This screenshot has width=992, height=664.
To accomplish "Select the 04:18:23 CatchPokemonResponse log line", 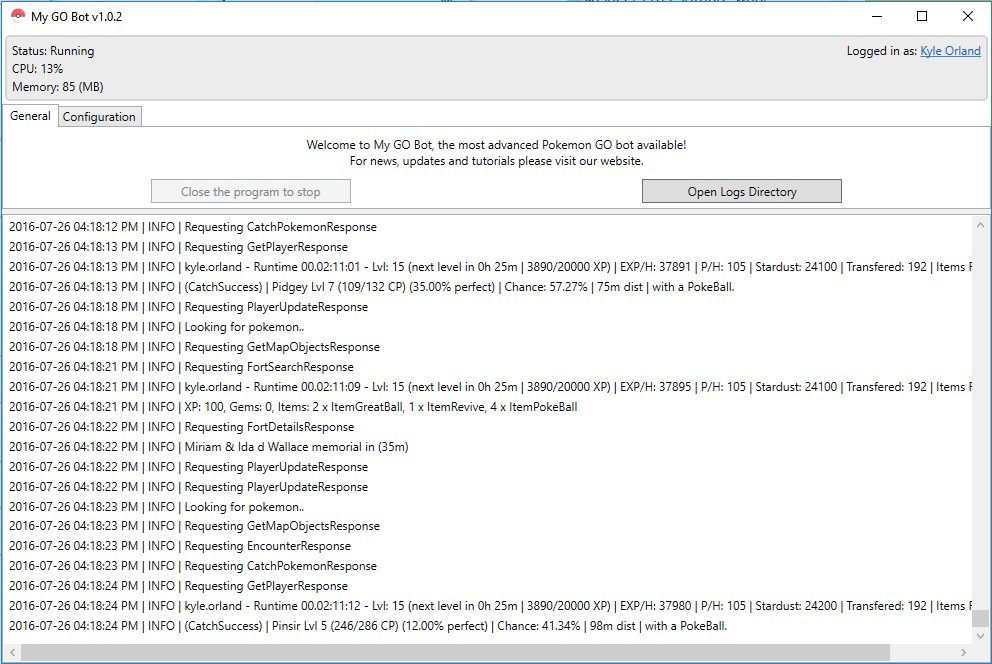I will 193,565.
